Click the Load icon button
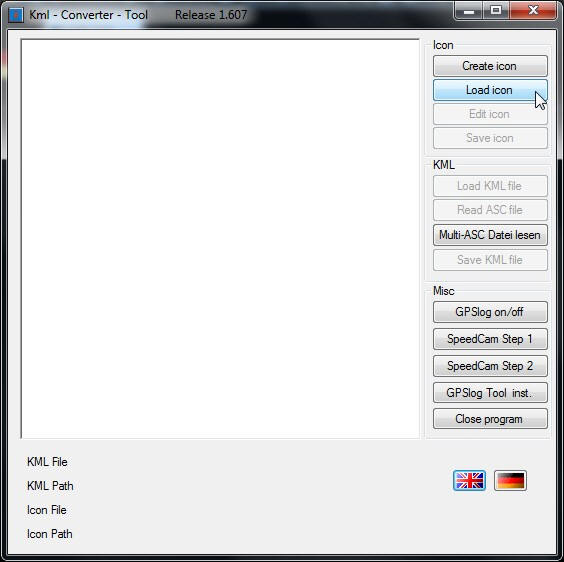The height and width of the screenshot is (562, 564). [x=490, y=90]
